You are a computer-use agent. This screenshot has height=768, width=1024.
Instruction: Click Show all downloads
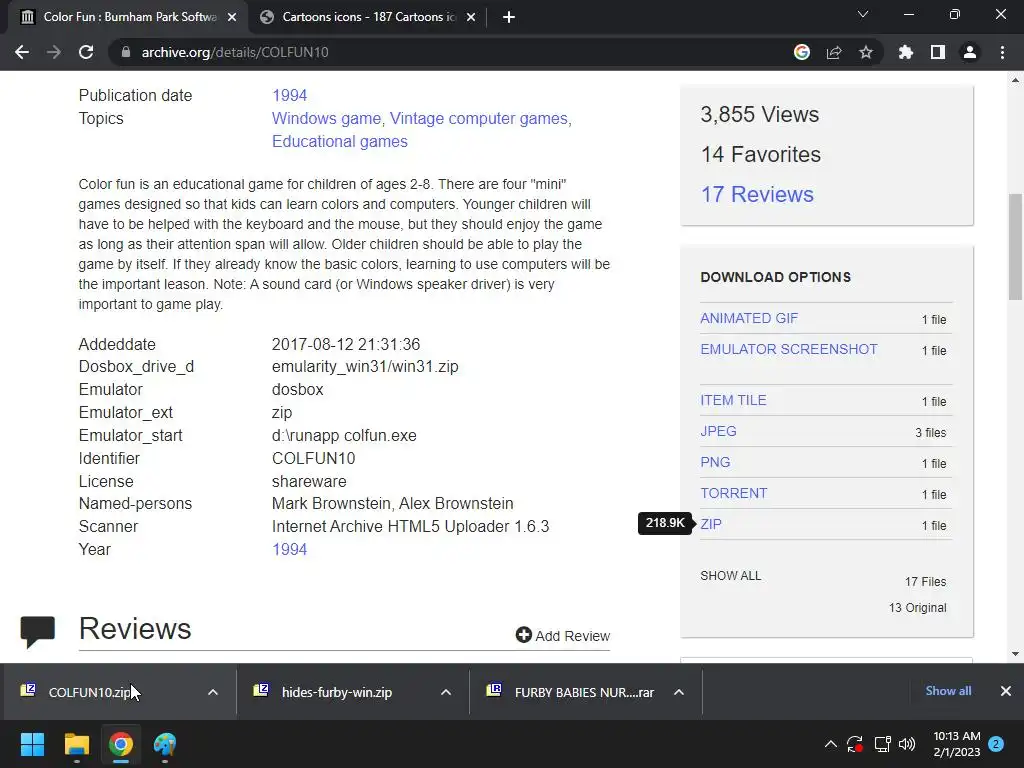(x=948, y=691)
